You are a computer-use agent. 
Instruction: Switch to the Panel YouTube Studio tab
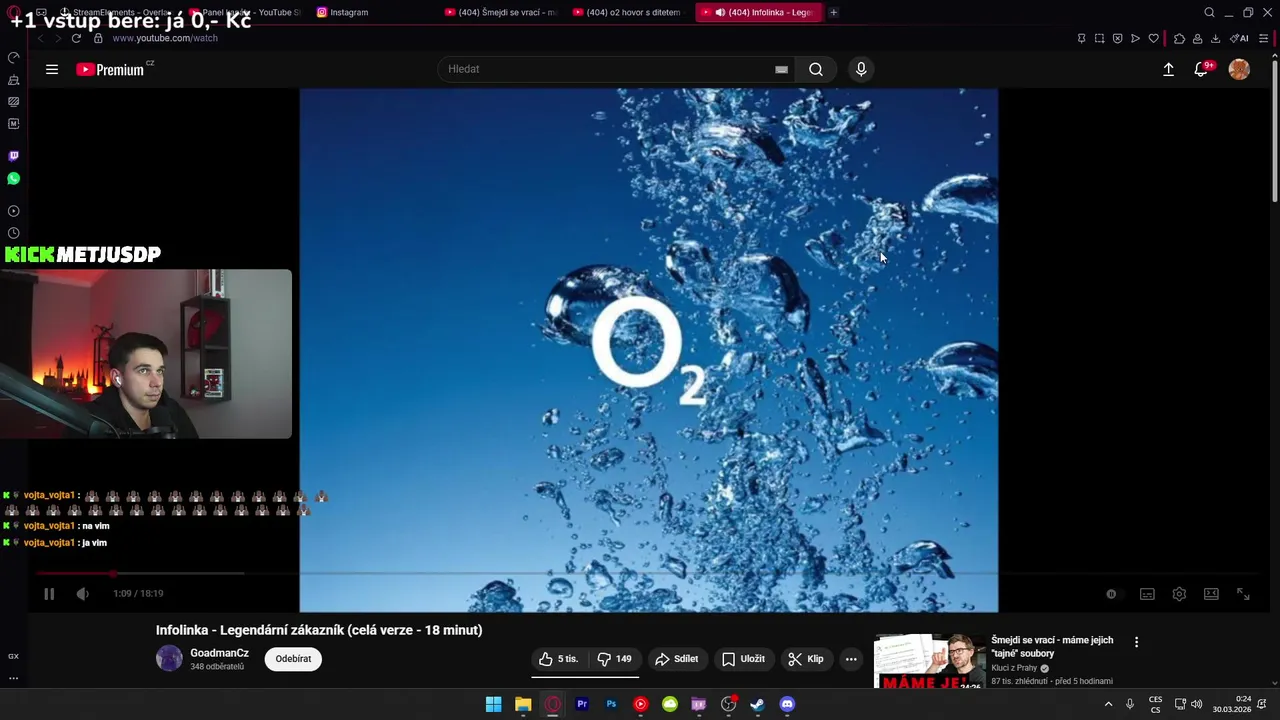pyautogui.click(x=245, y=12)
